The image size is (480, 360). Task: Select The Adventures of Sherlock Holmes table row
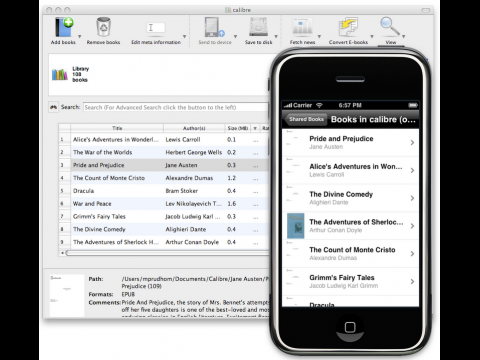164,242
